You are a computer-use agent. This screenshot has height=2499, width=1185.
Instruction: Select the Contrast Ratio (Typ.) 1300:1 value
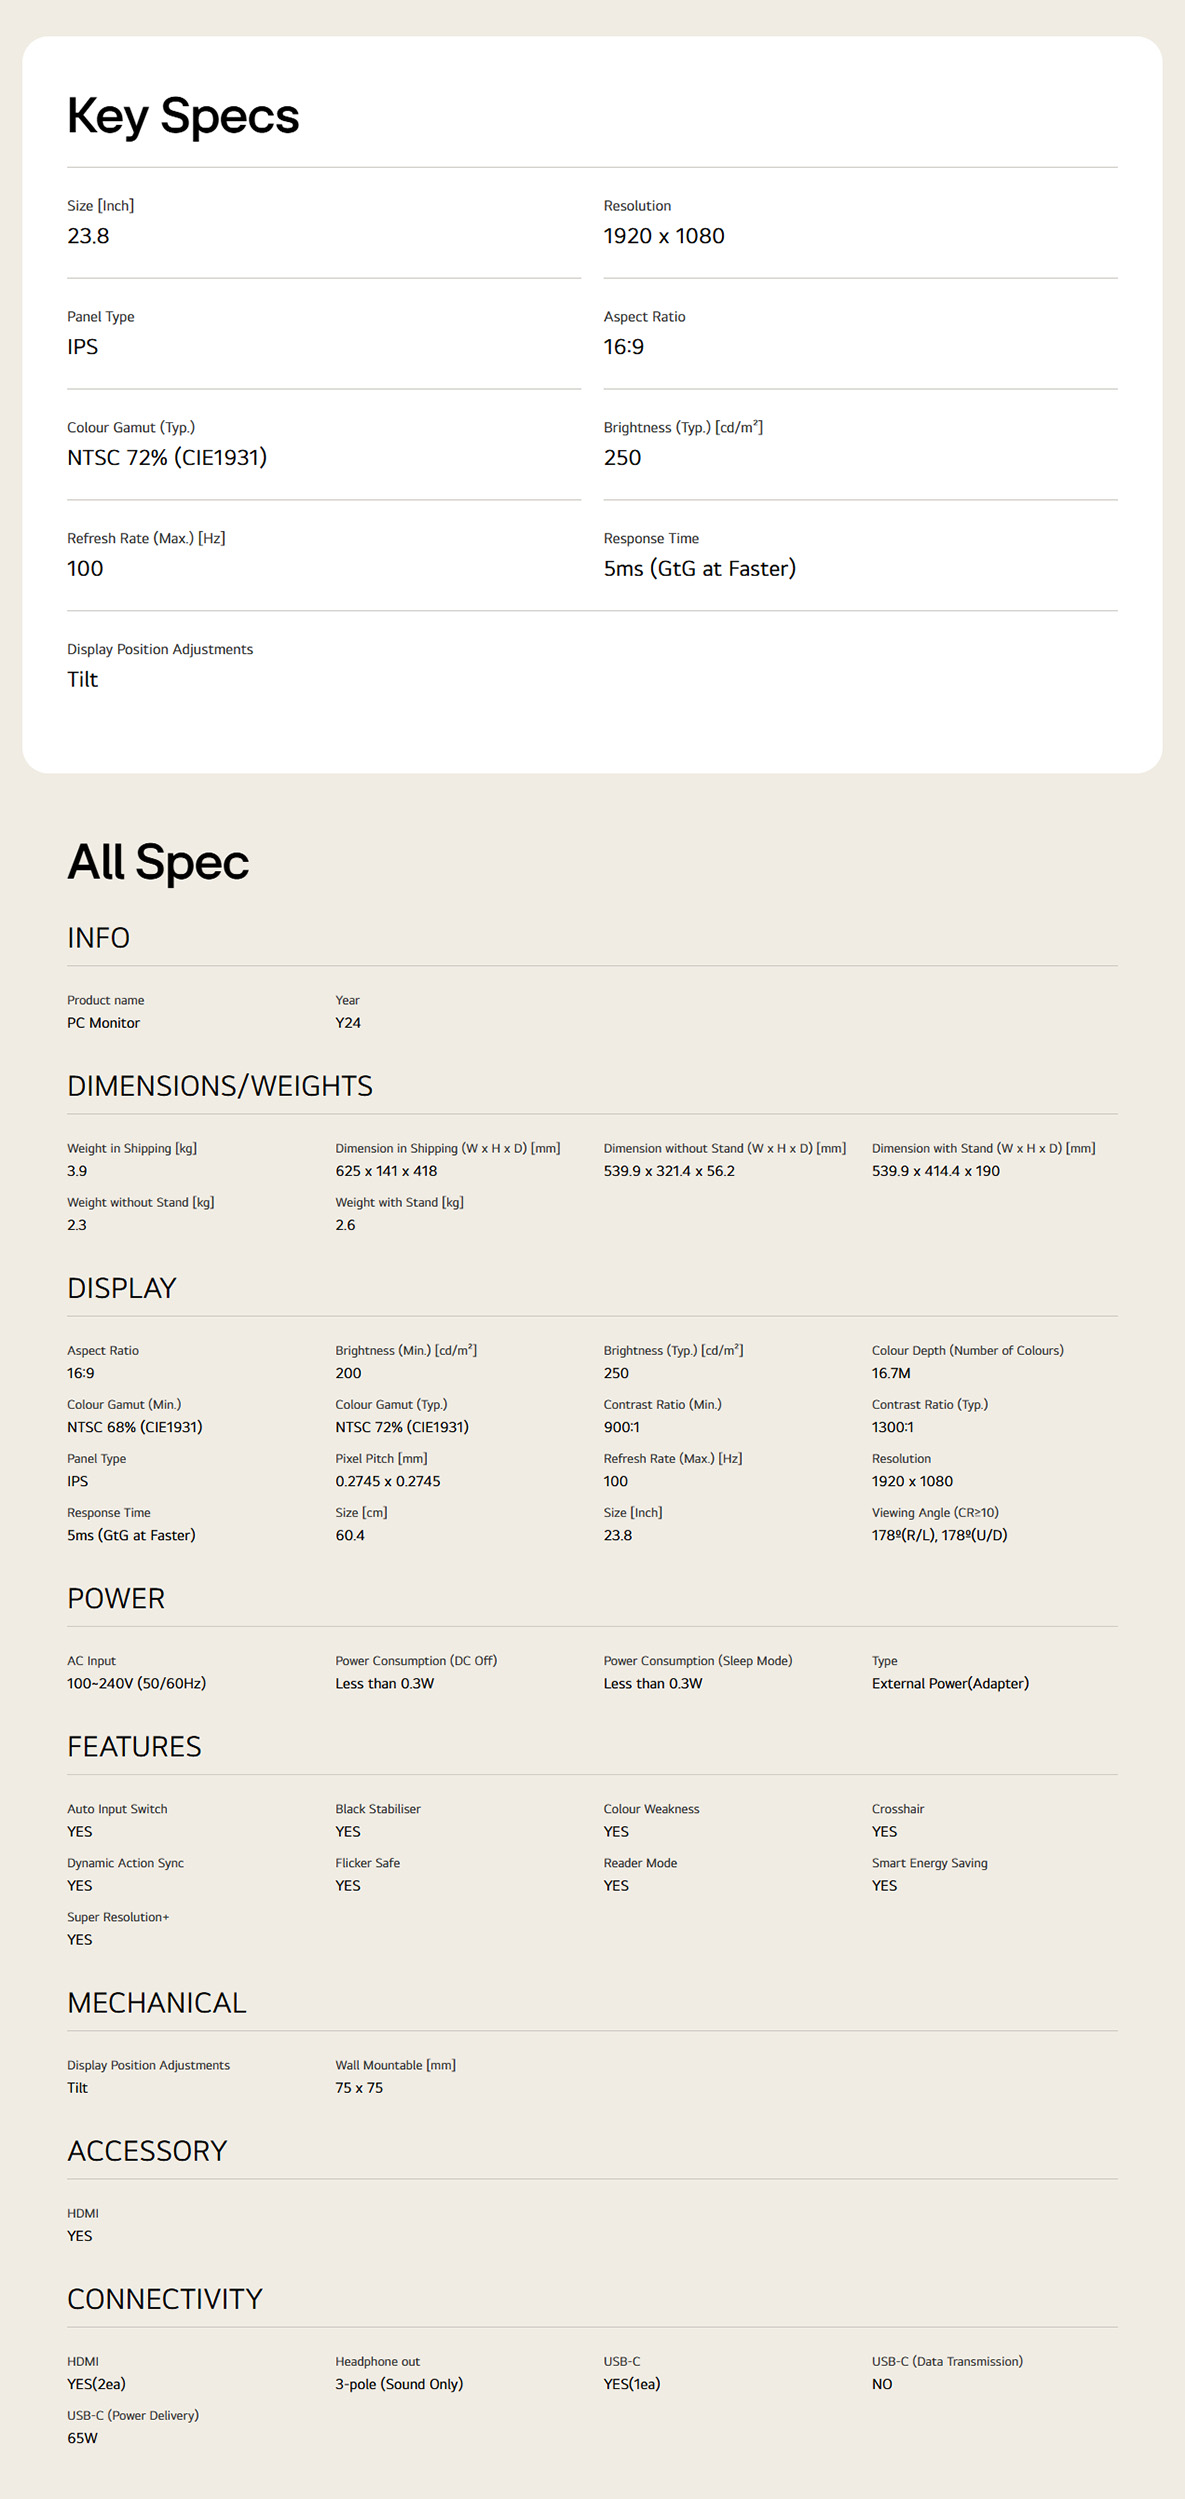click(893, 1427)
